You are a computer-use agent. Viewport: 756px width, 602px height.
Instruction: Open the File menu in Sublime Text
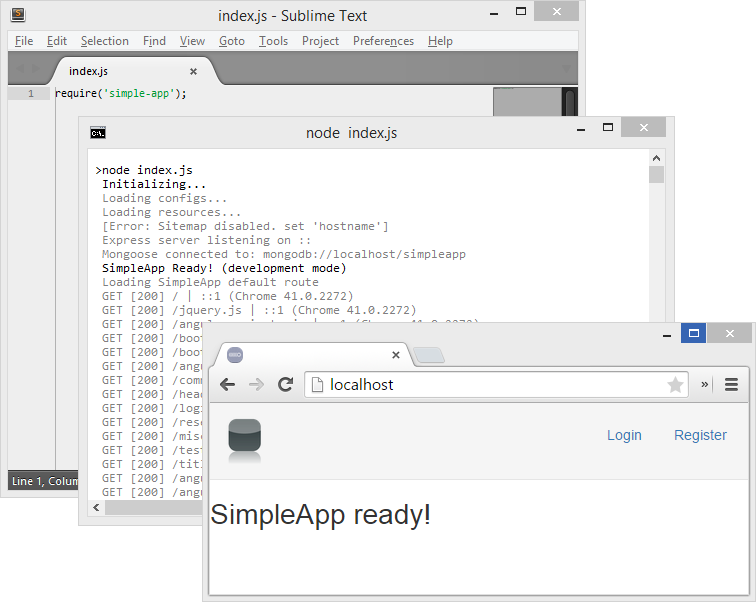click(x=24, y=41)
